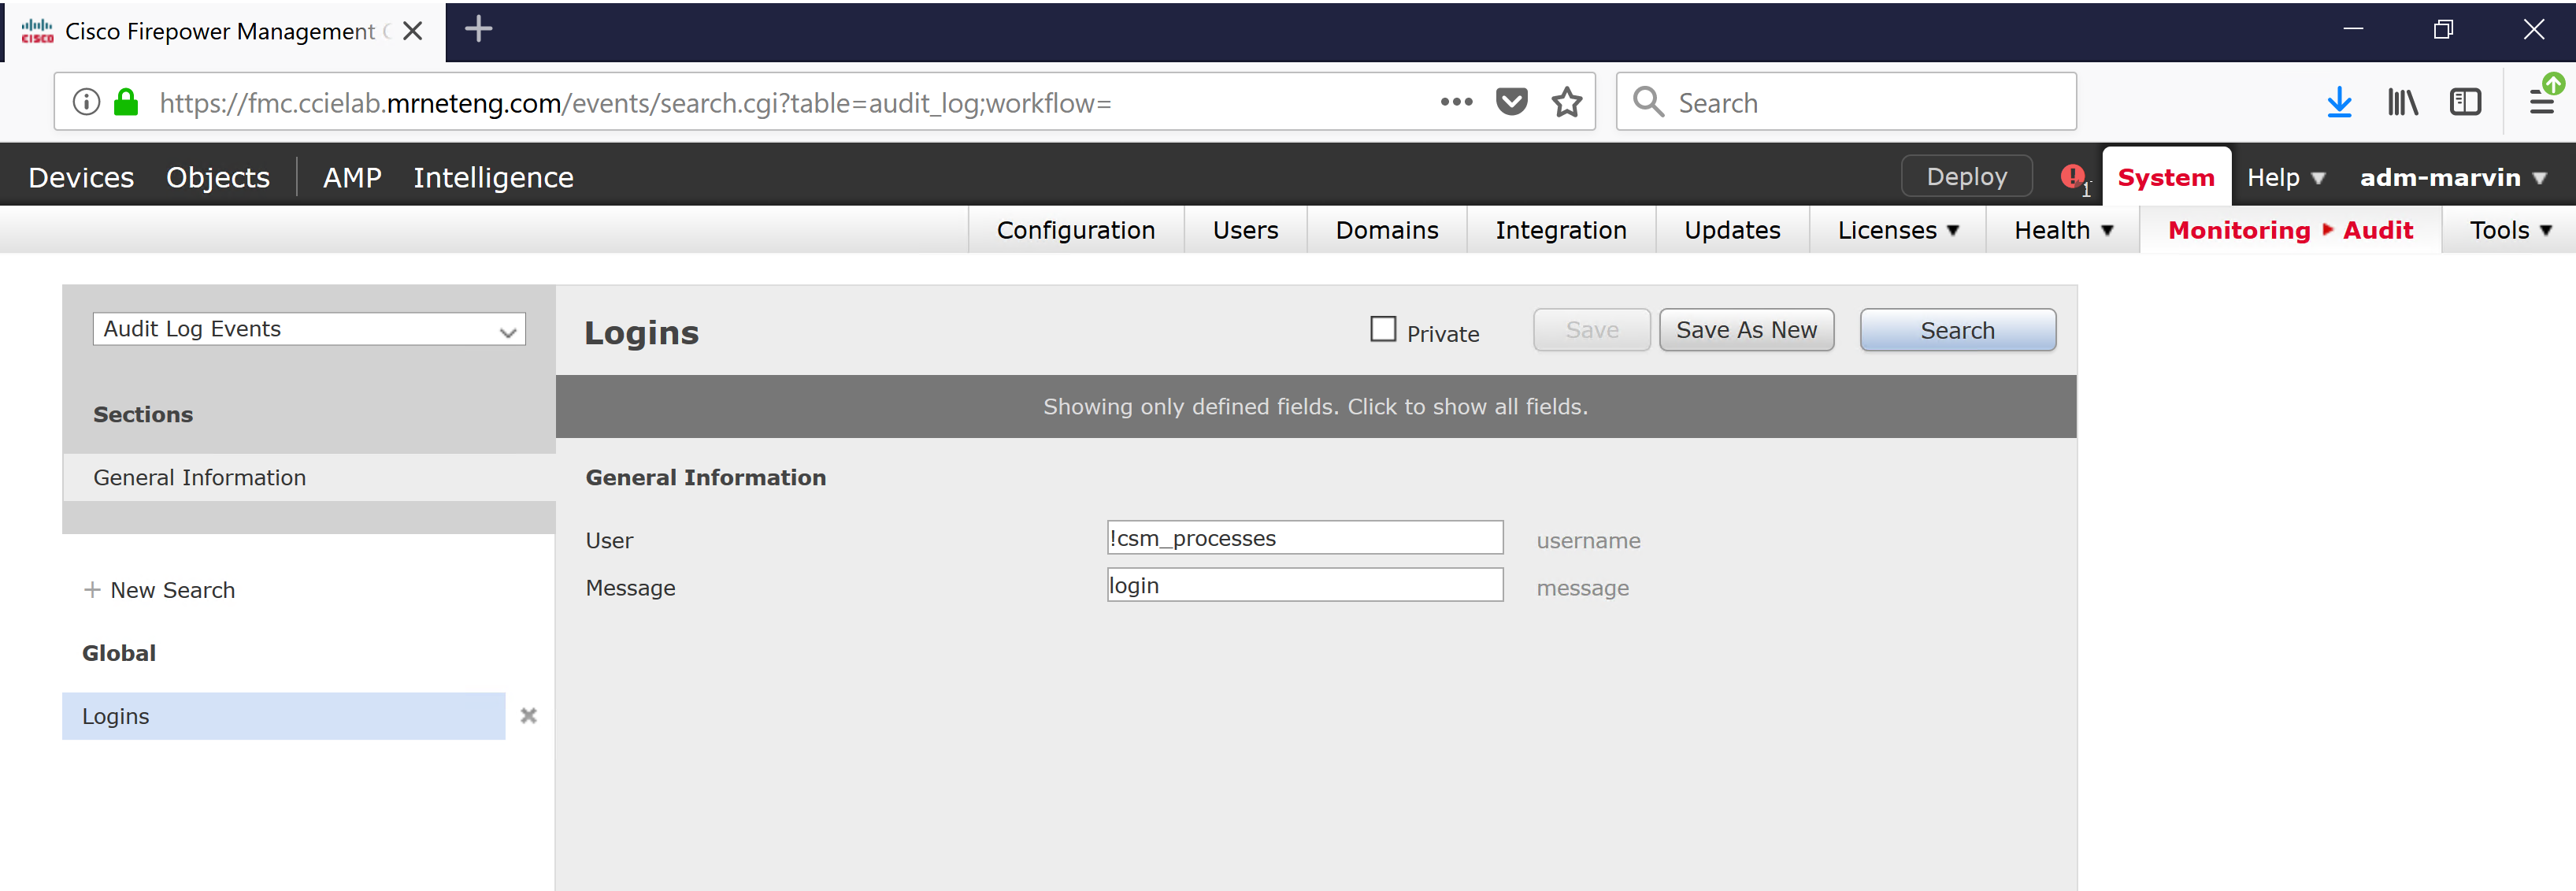2576x891 pixels.
Task: Open the Devices menu
Action: point(81,178)
